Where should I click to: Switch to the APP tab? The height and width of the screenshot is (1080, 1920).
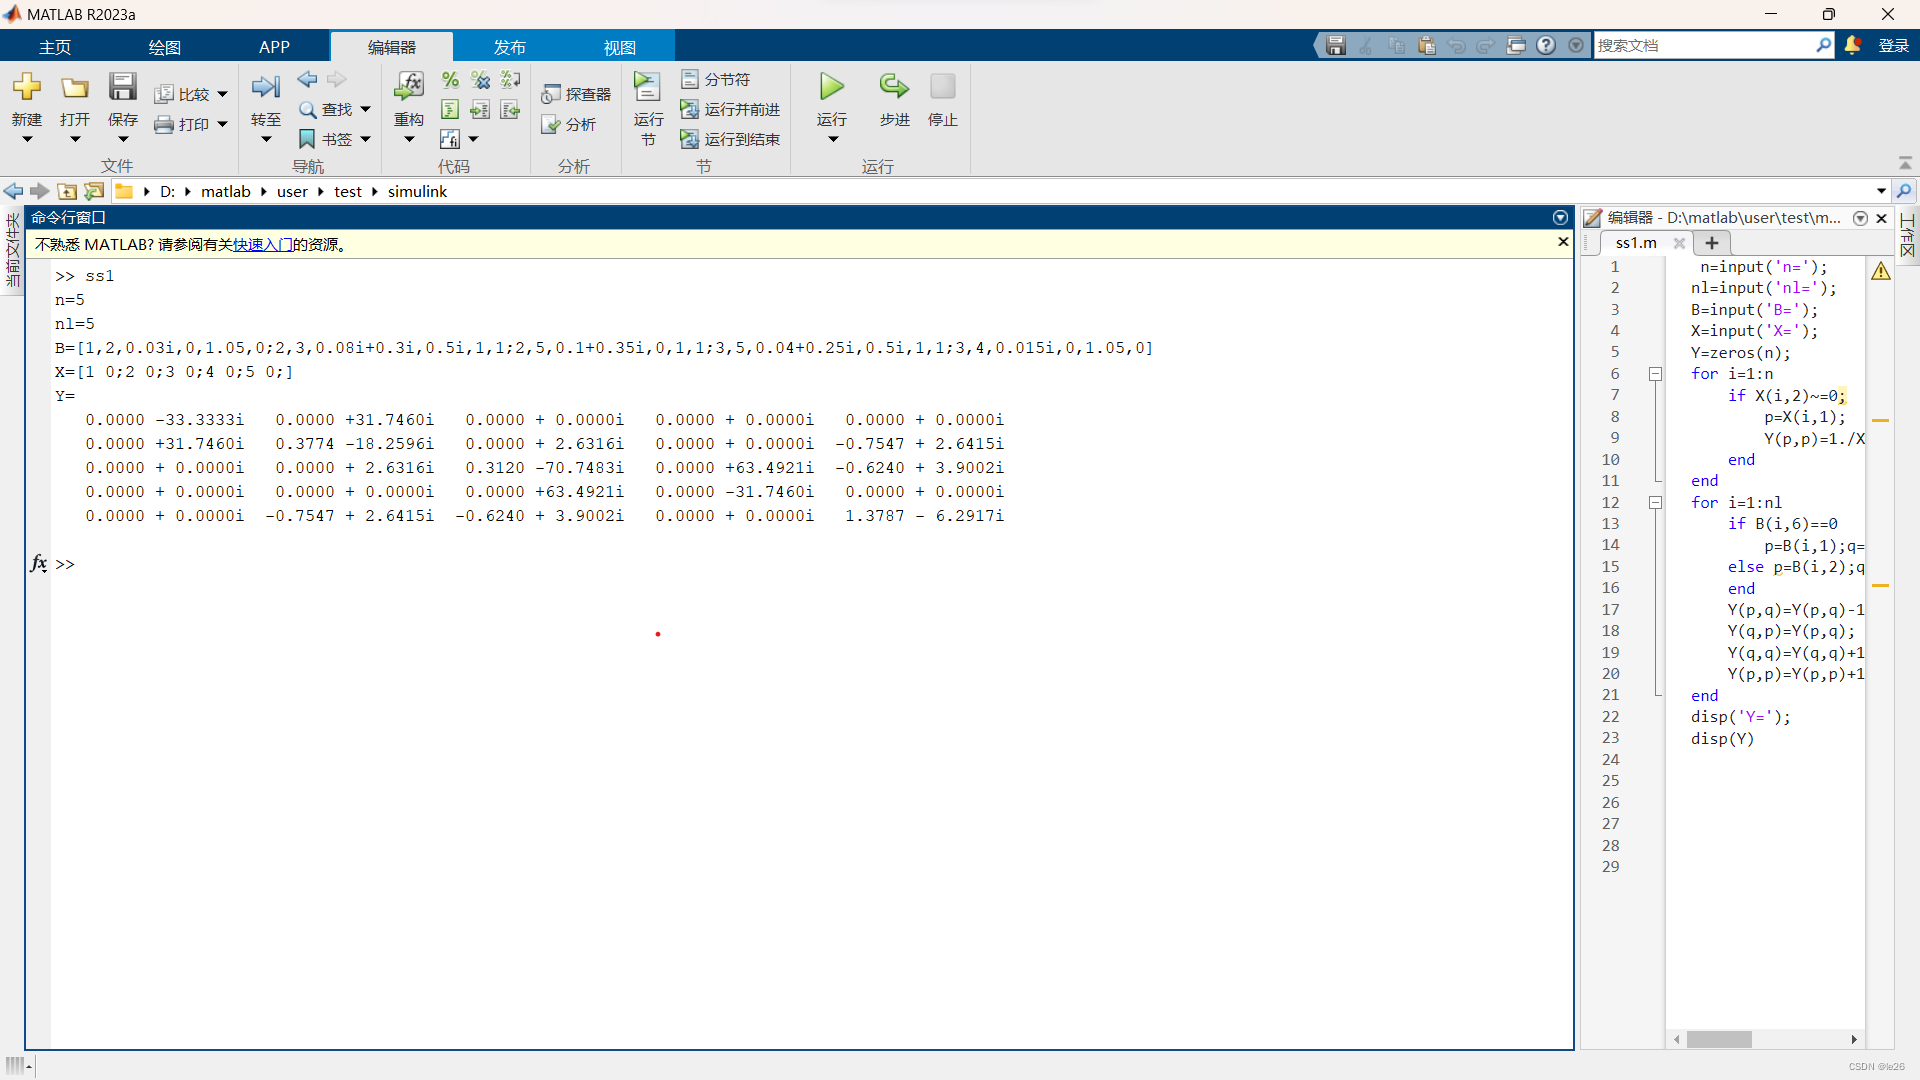[274, 47]
